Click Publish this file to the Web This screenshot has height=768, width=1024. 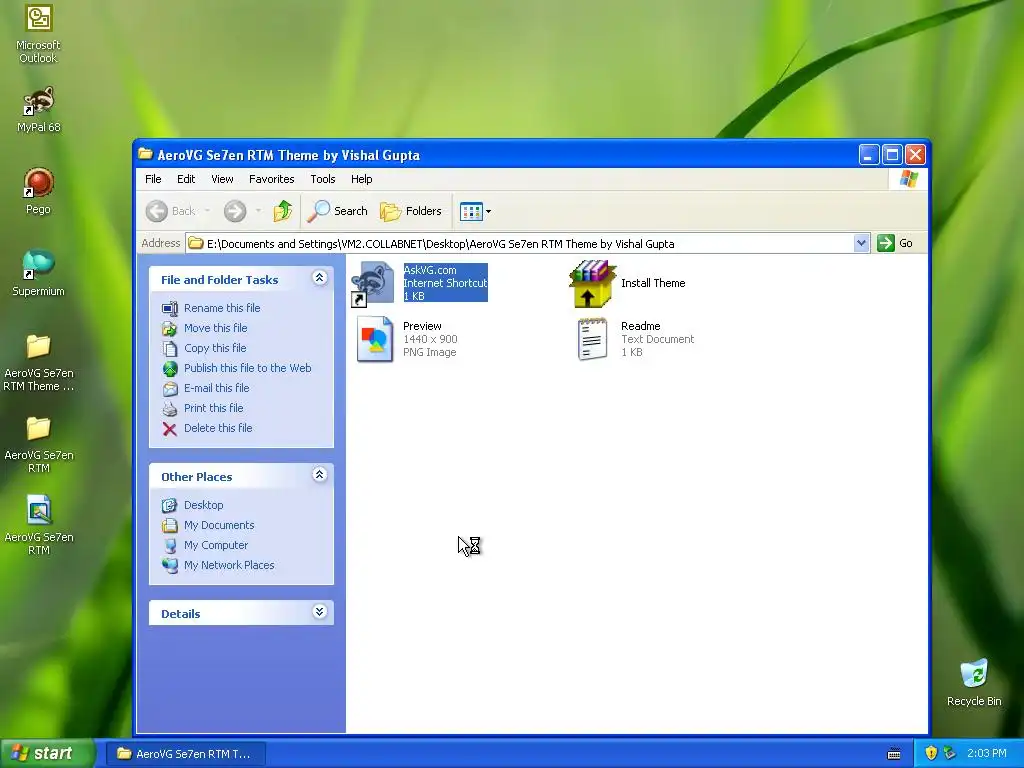click(248, 368)
